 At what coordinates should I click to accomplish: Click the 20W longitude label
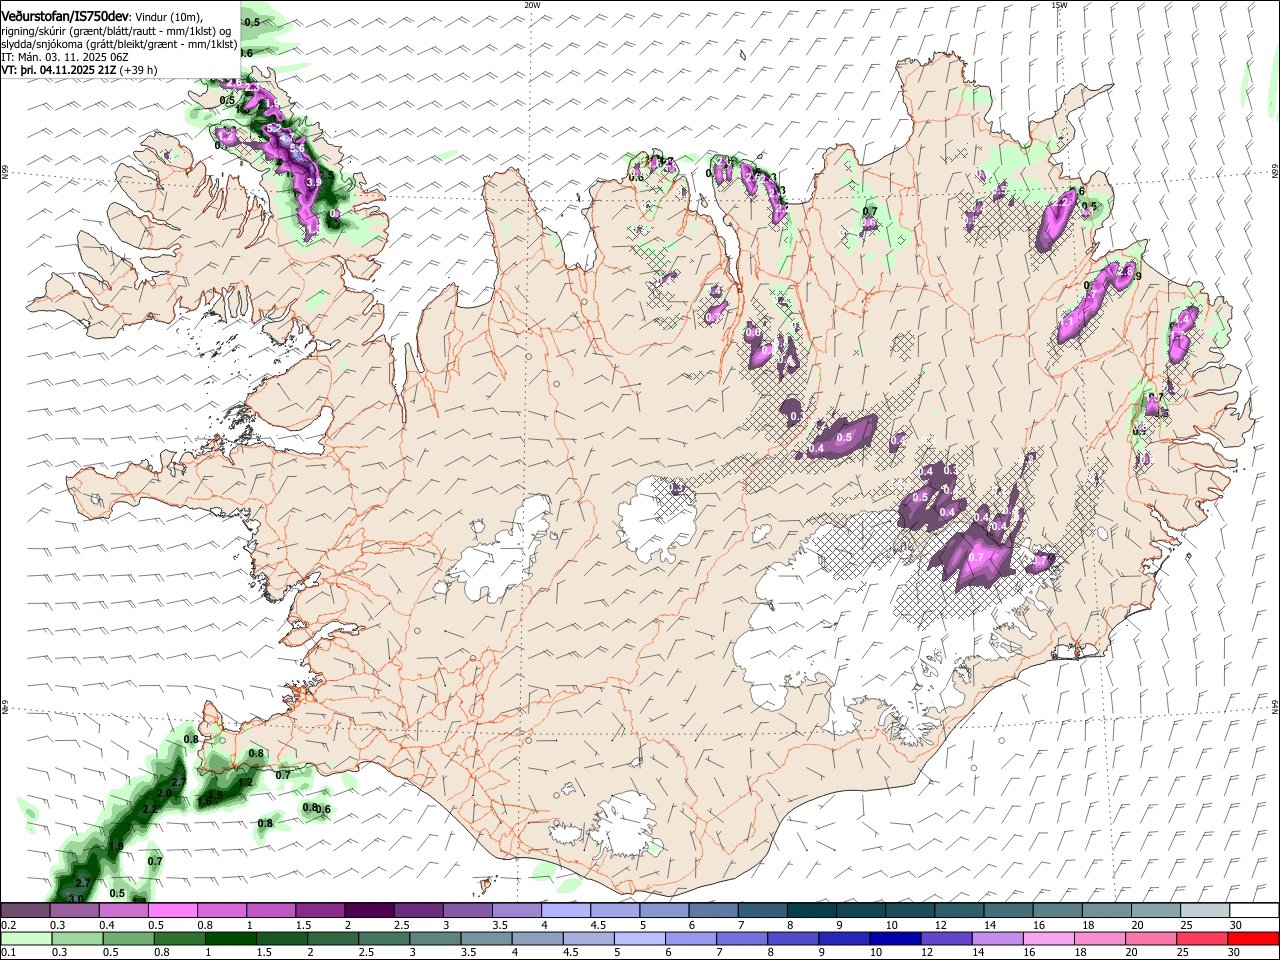tap(532, 5)
